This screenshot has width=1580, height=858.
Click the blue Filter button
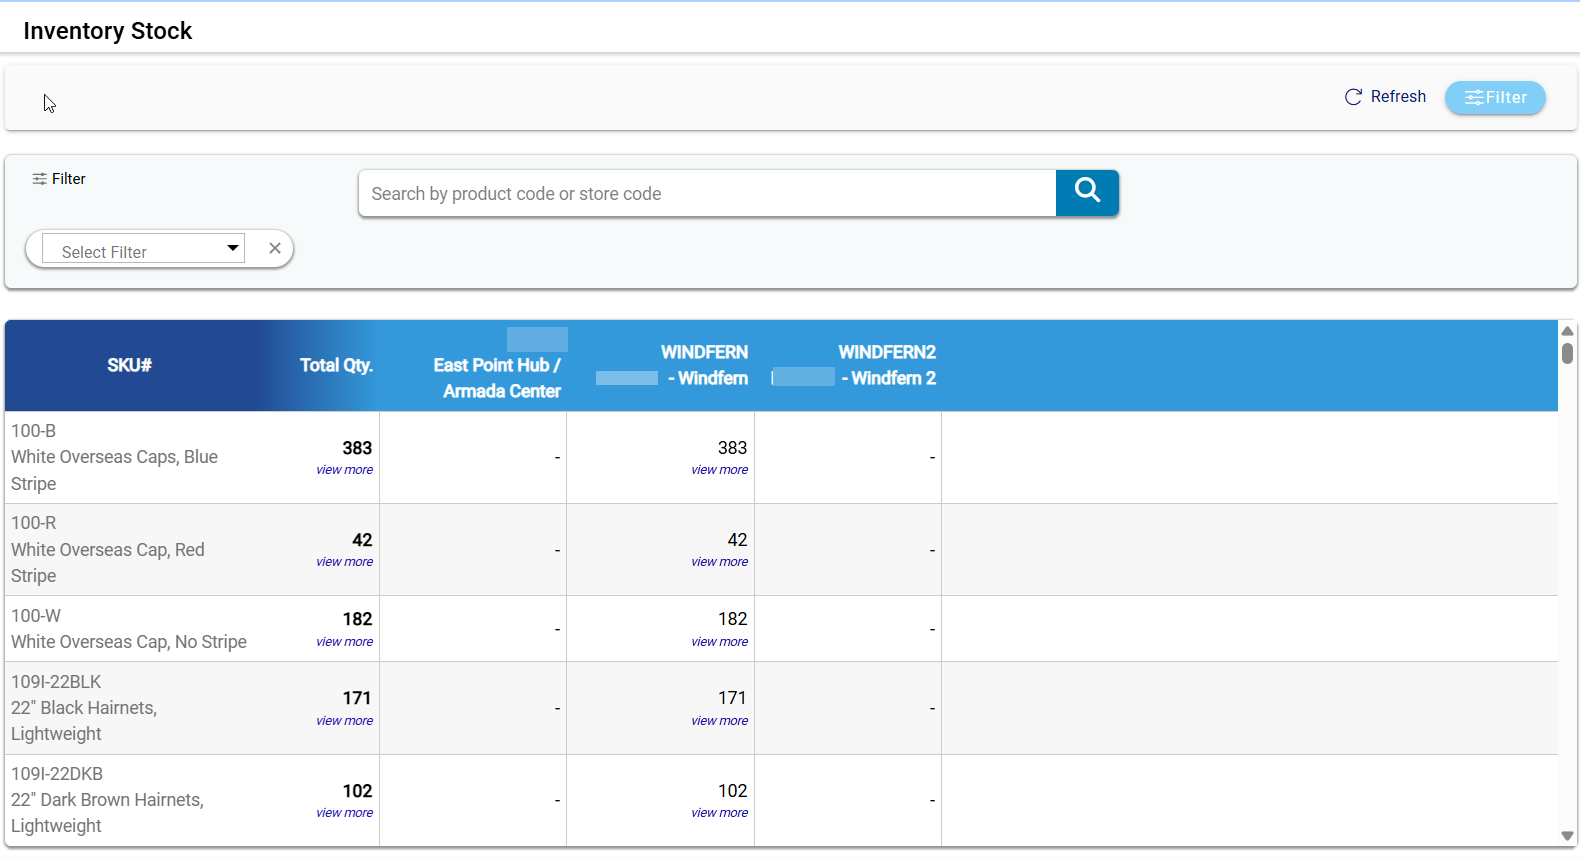1495,98
